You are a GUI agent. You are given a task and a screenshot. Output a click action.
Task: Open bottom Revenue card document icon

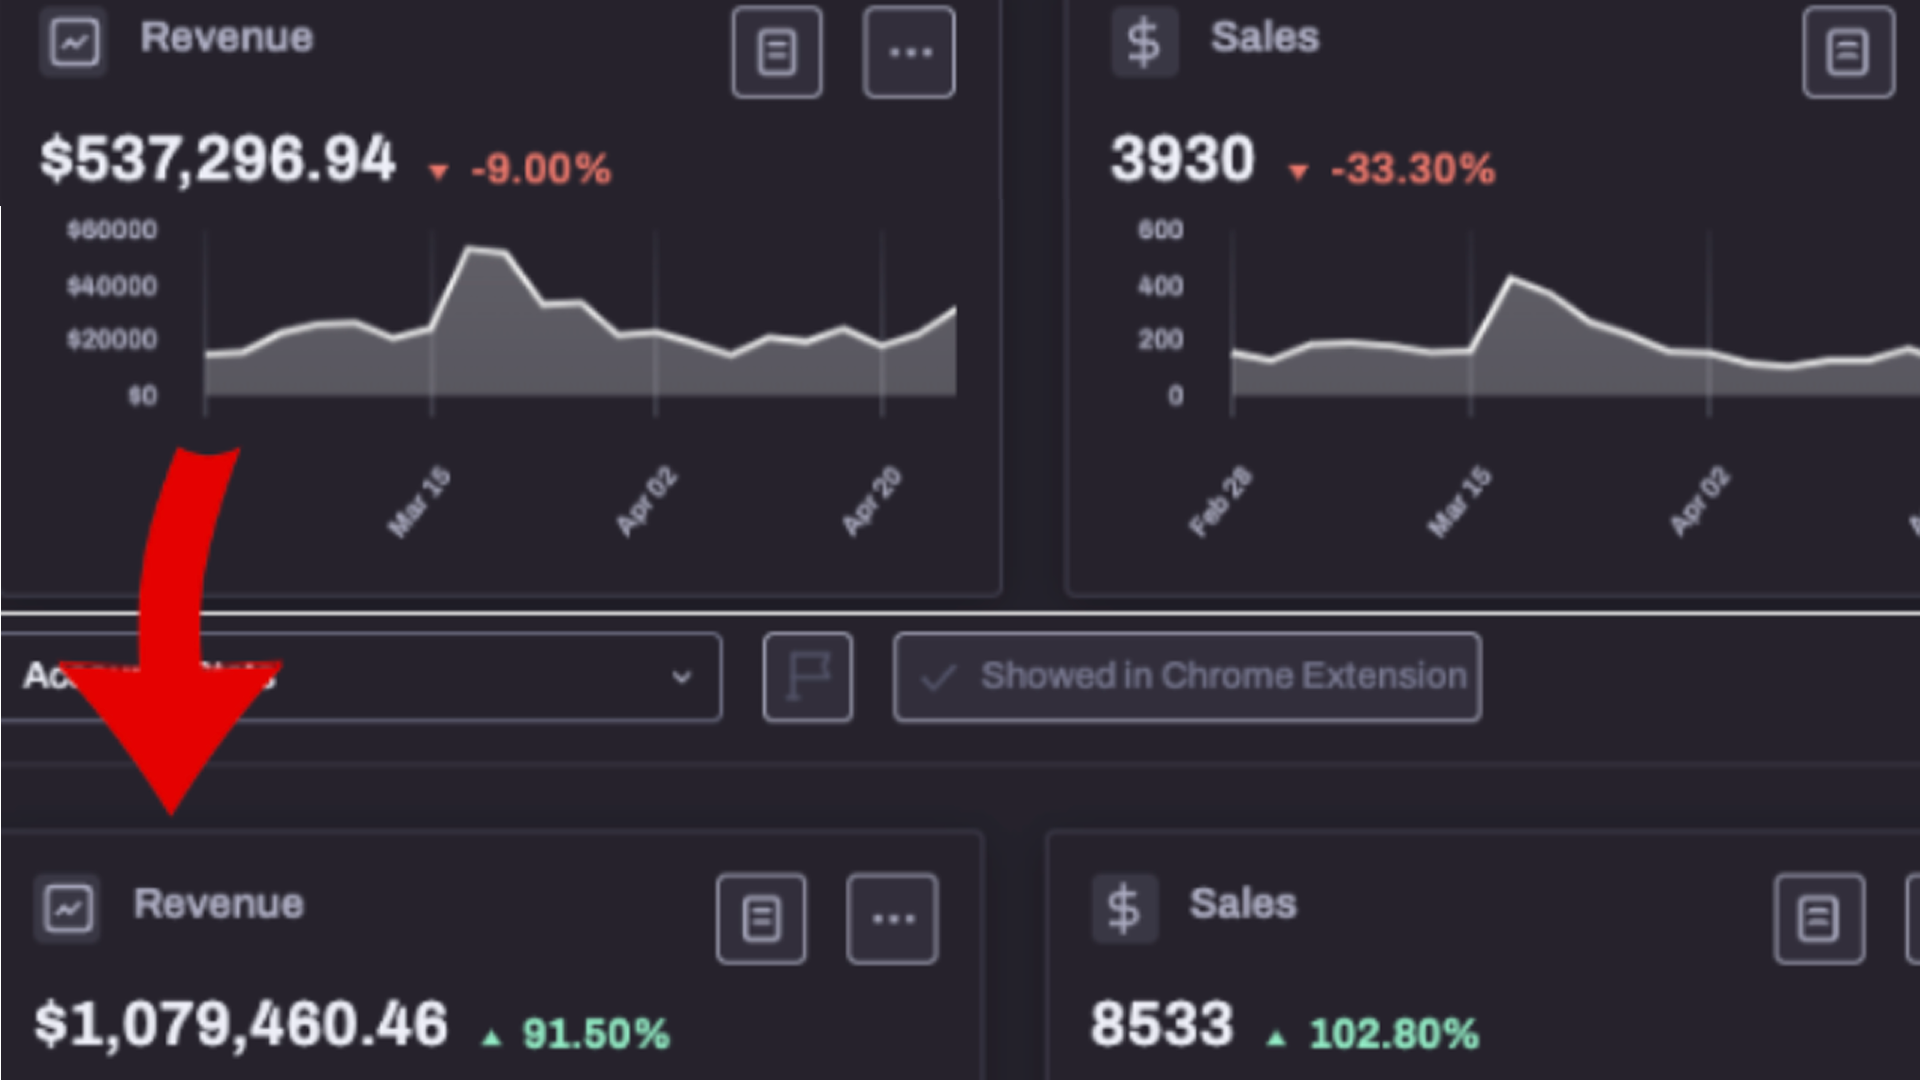761,918
